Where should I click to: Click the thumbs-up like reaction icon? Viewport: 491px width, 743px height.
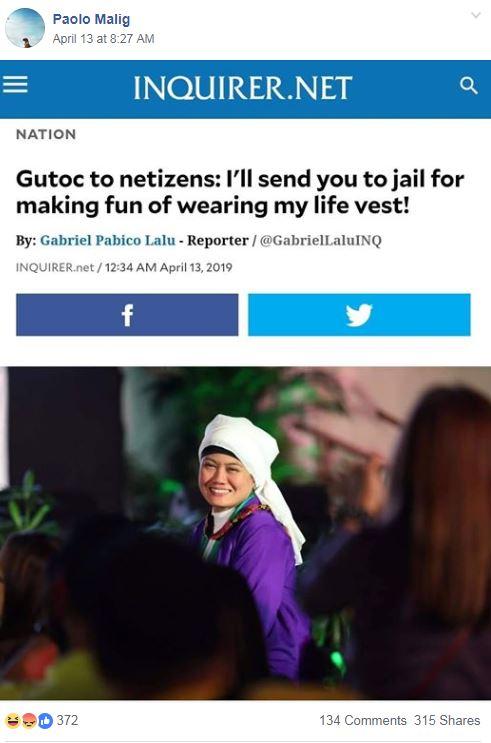45,721
